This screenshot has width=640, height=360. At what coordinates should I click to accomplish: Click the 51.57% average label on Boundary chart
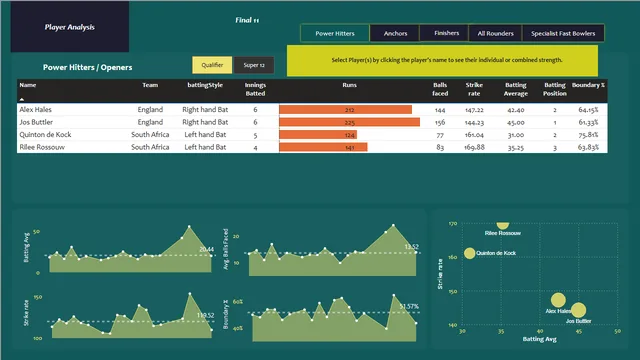(409, 306)
